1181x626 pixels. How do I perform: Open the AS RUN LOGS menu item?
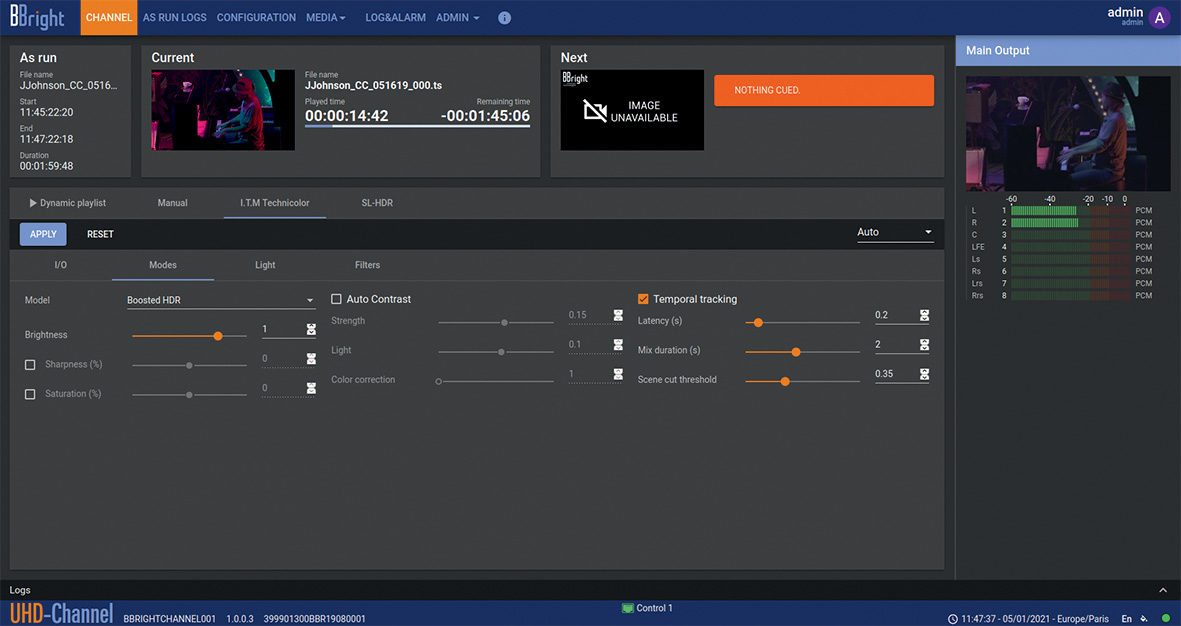(x=174, y=18)
